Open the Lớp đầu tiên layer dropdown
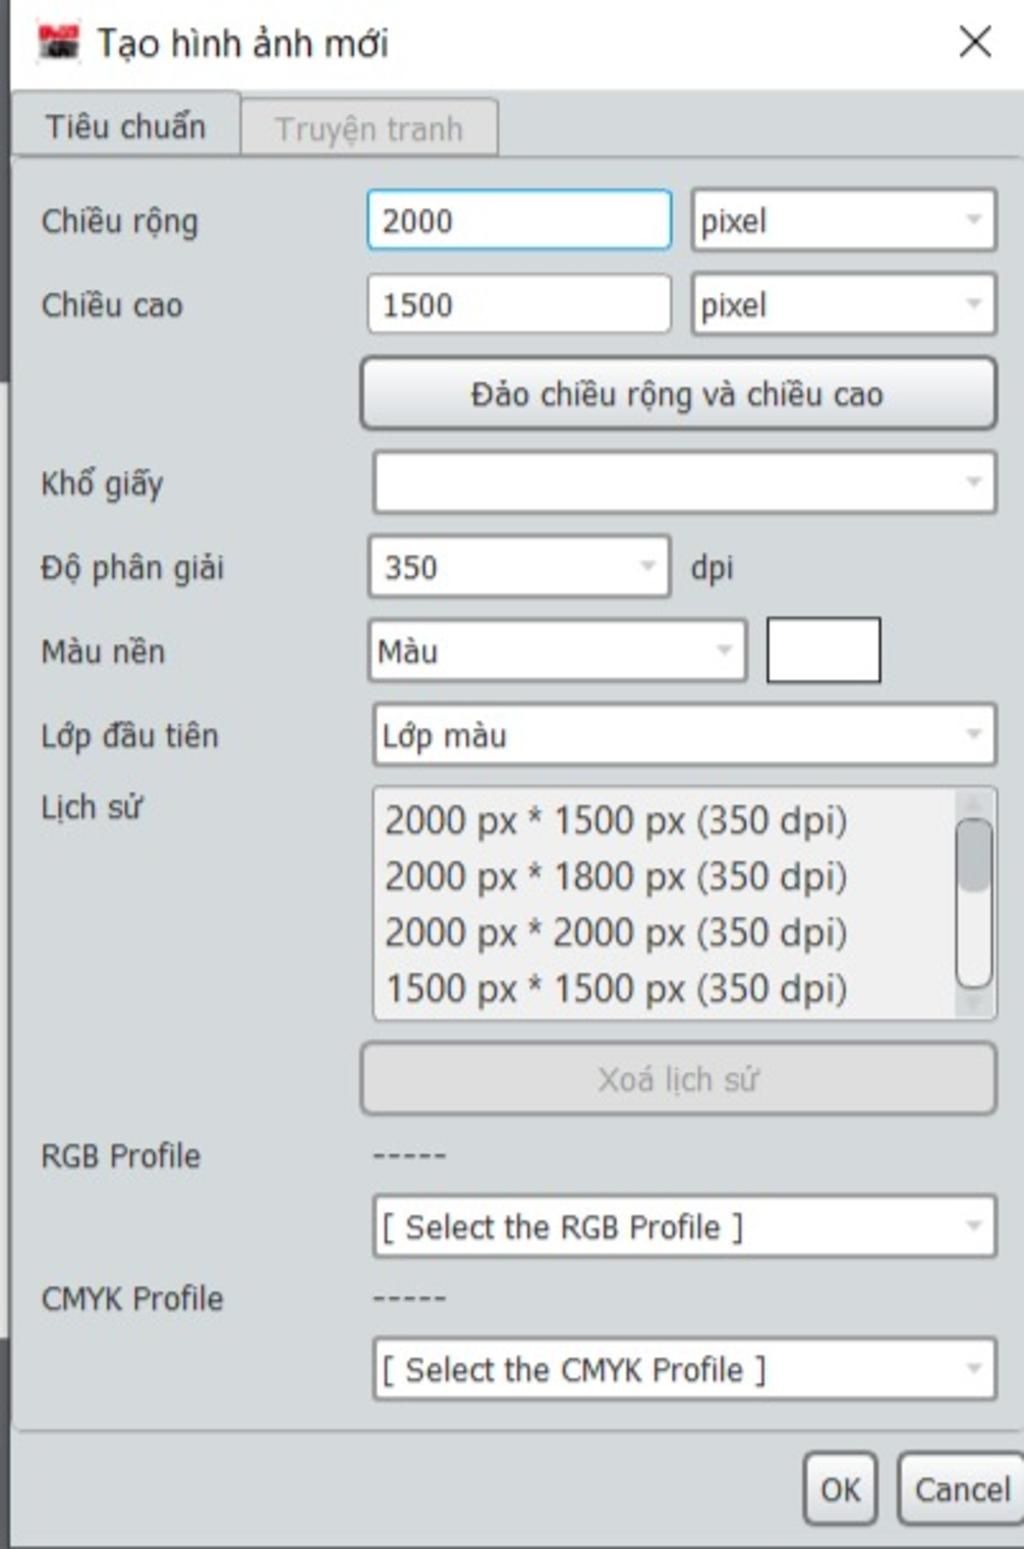 (x=684, y=735)
